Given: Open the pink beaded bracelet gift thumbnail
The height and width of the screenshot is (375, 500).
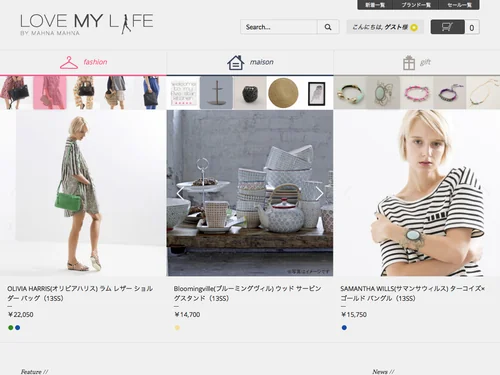Looking at the screenshot, I should [x=417, y=93].
